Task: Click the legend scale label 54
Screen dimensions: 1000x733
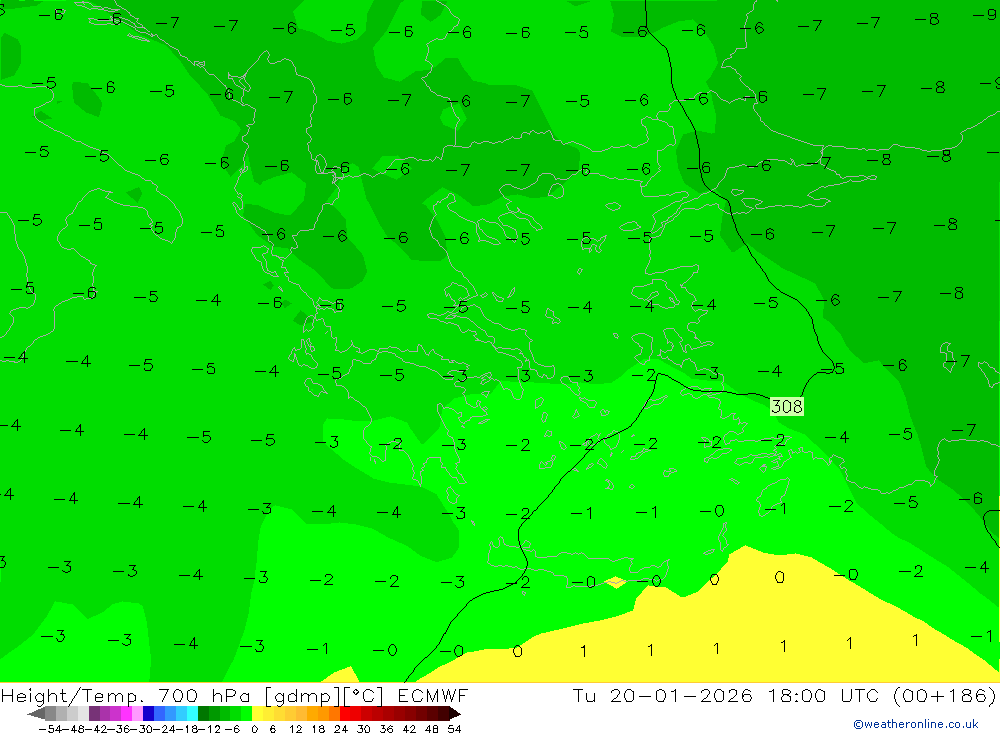Action: click(454, 729)
